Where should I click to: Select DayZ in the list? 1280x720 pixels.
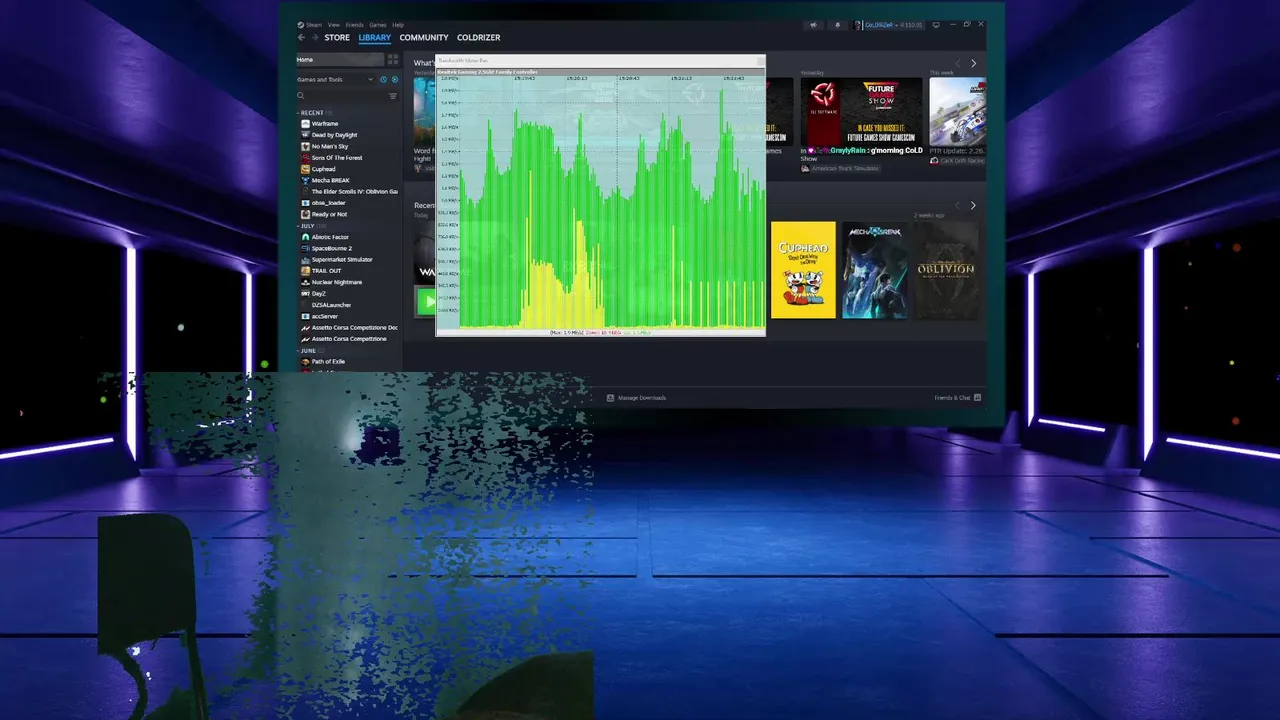(x=319, y=294)
